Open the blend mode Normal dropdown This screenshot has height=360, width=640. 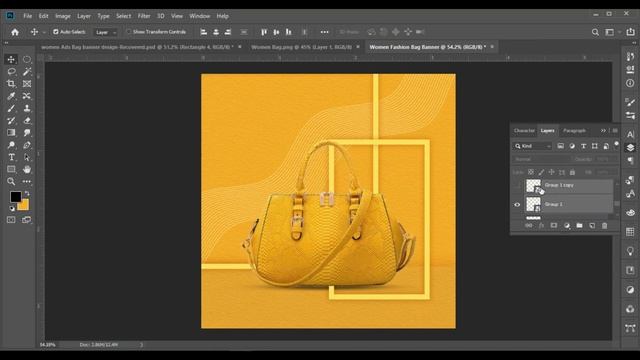(541, 159)
